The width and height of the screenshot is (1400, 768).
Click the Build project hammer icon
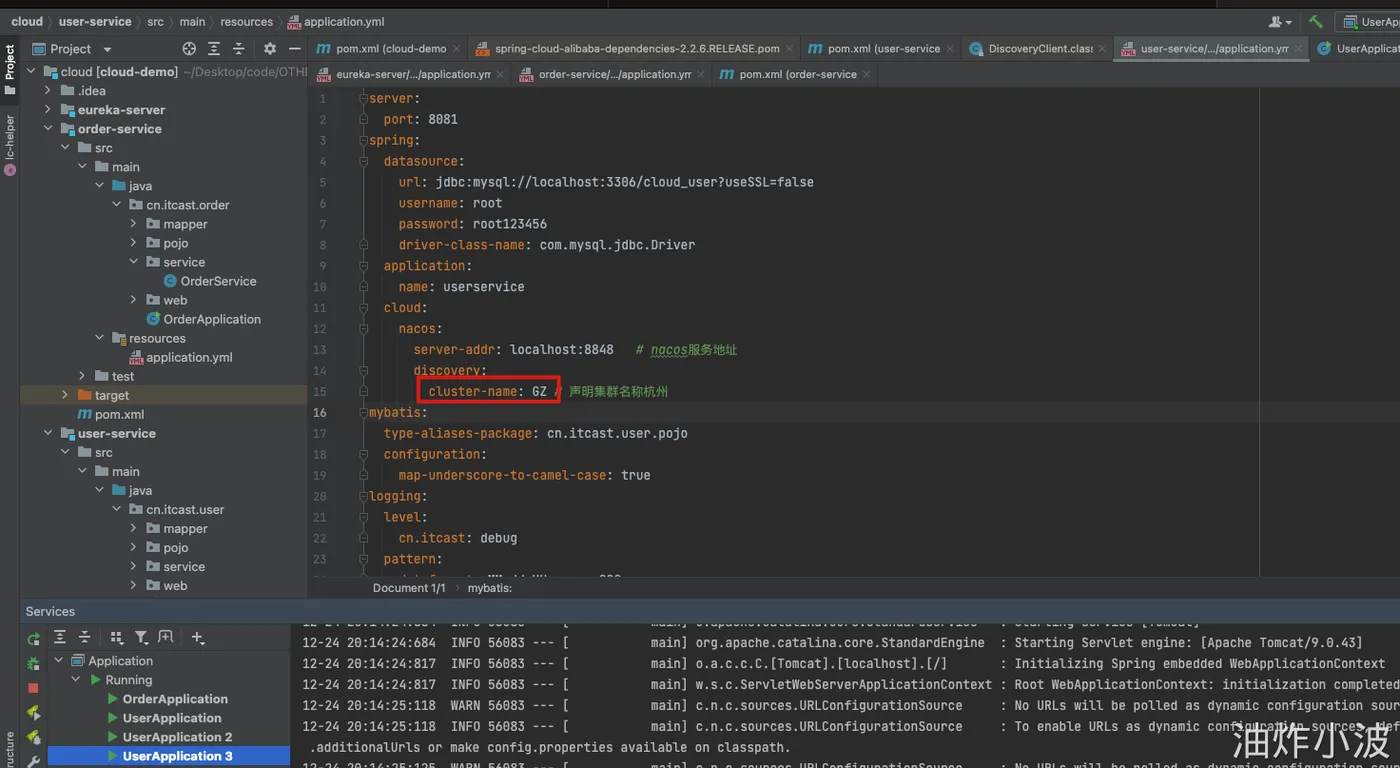(x=1316, y=21)
